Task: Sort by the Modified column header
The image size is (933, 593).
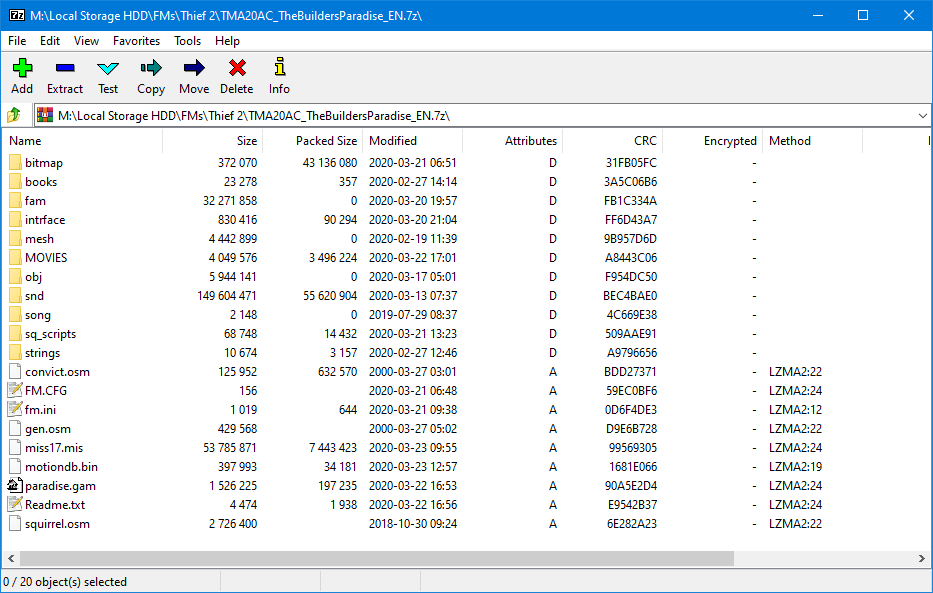Action: click(x=412, y=141)
